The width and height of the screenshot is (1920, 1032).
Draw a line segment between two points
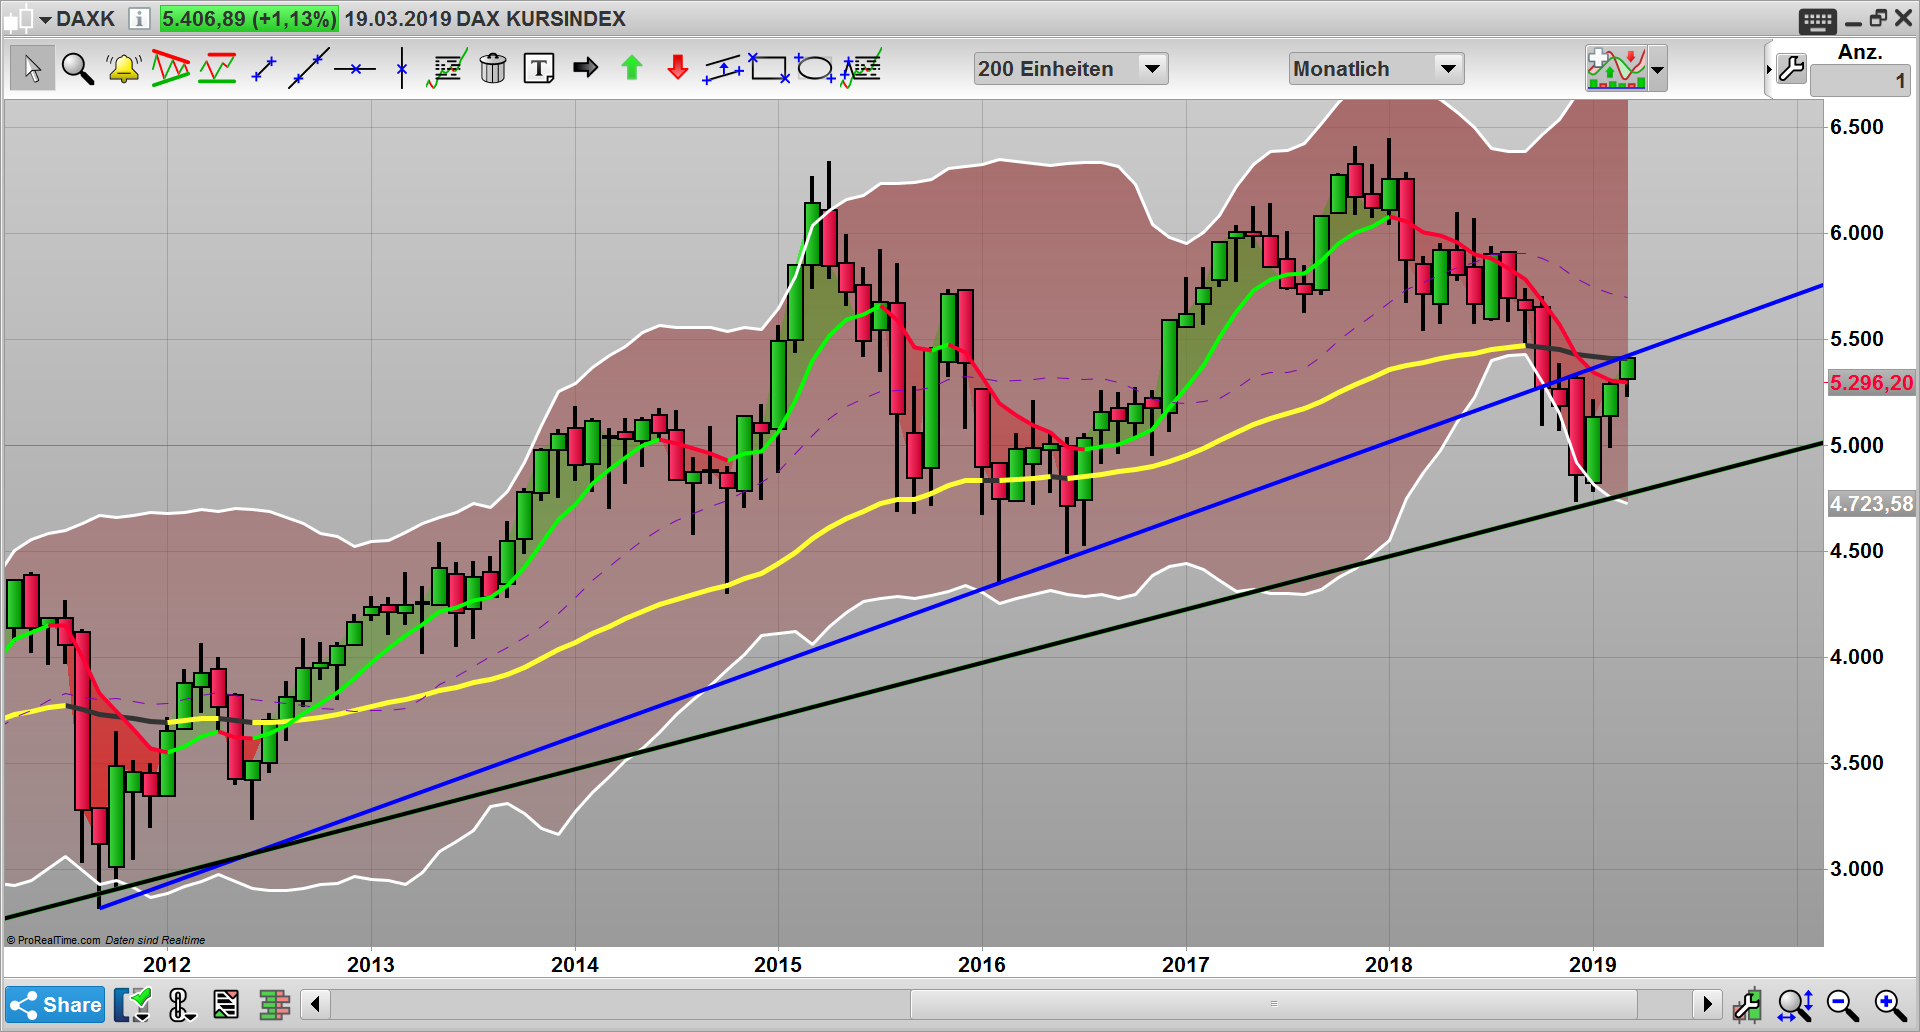coord(264,68)
